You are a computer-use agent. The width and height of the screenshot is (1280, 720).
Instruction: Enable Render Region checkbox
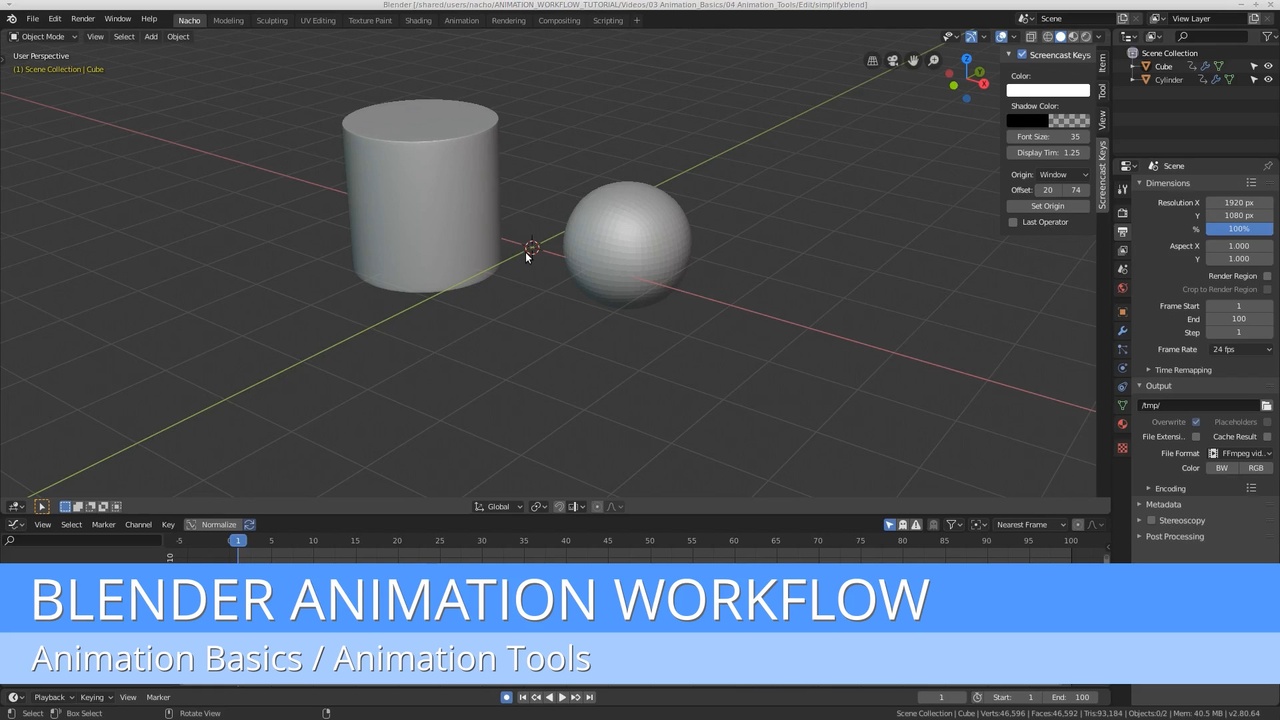[x=1267, y=276]
